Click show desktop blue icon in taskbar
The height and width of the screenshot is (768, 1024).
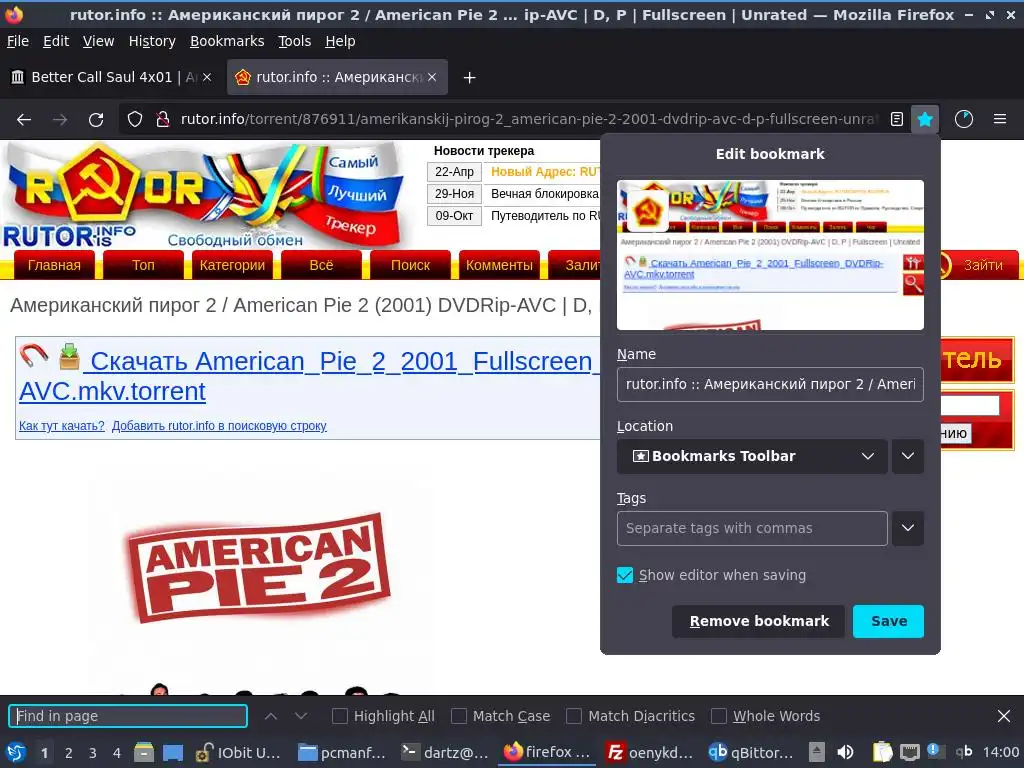pyautogui.click(x=172, y=753)
